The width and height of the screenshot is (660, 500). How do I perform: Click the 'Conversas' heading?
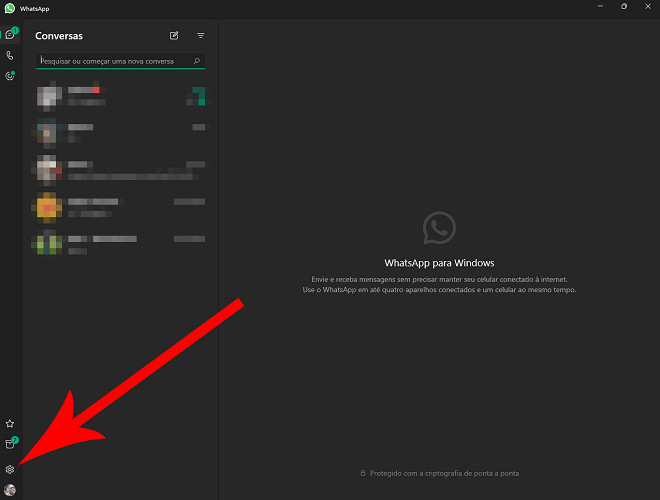tap(59, 36)
